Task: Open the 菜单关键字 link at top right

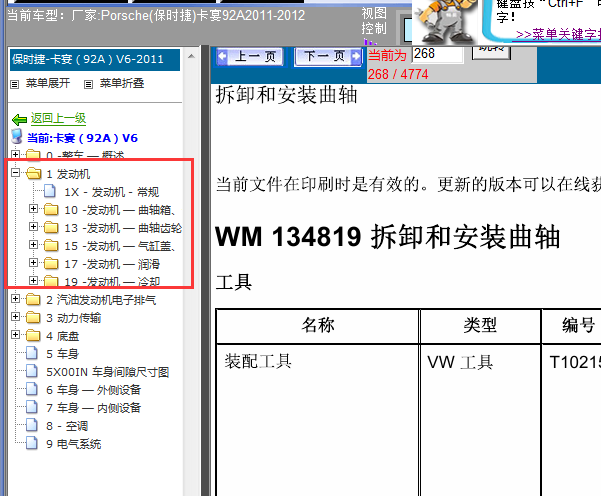Action: [558, 34]
